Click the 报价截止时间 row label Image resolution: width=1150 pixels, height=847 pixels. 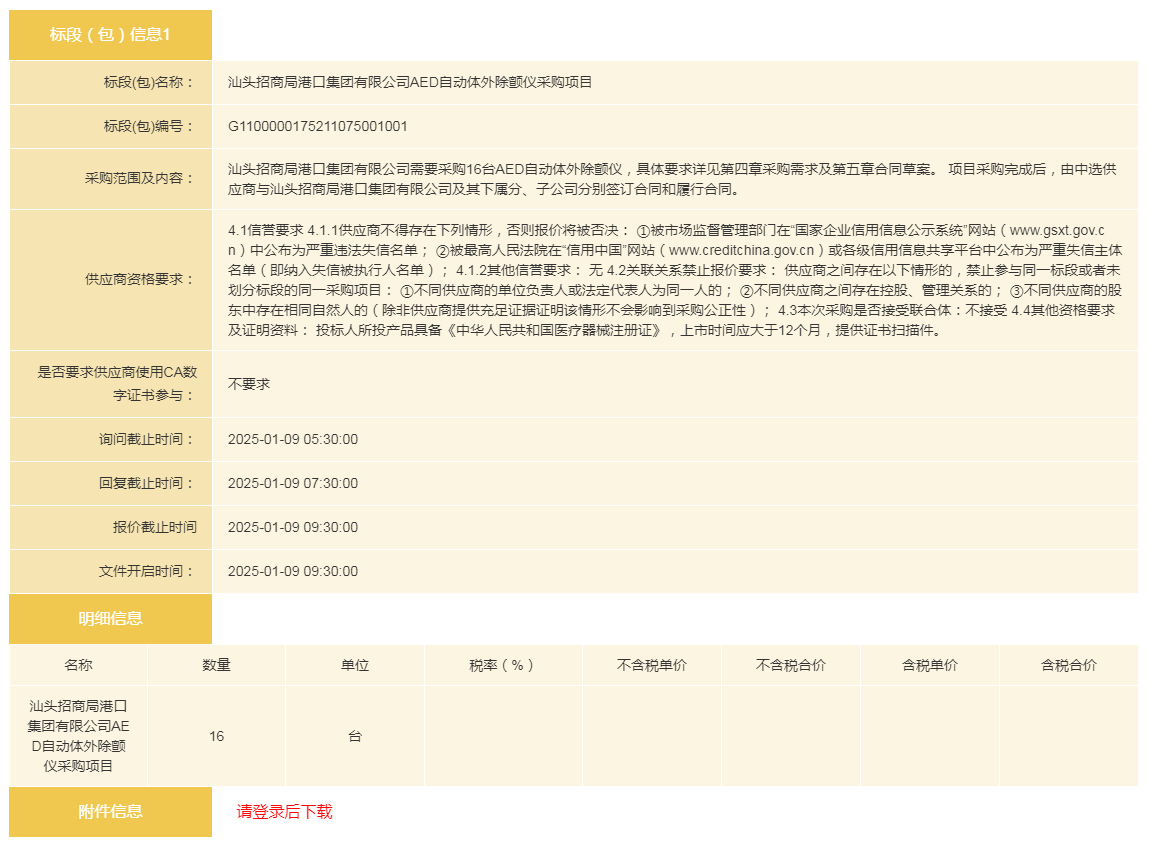coord(155,527)
